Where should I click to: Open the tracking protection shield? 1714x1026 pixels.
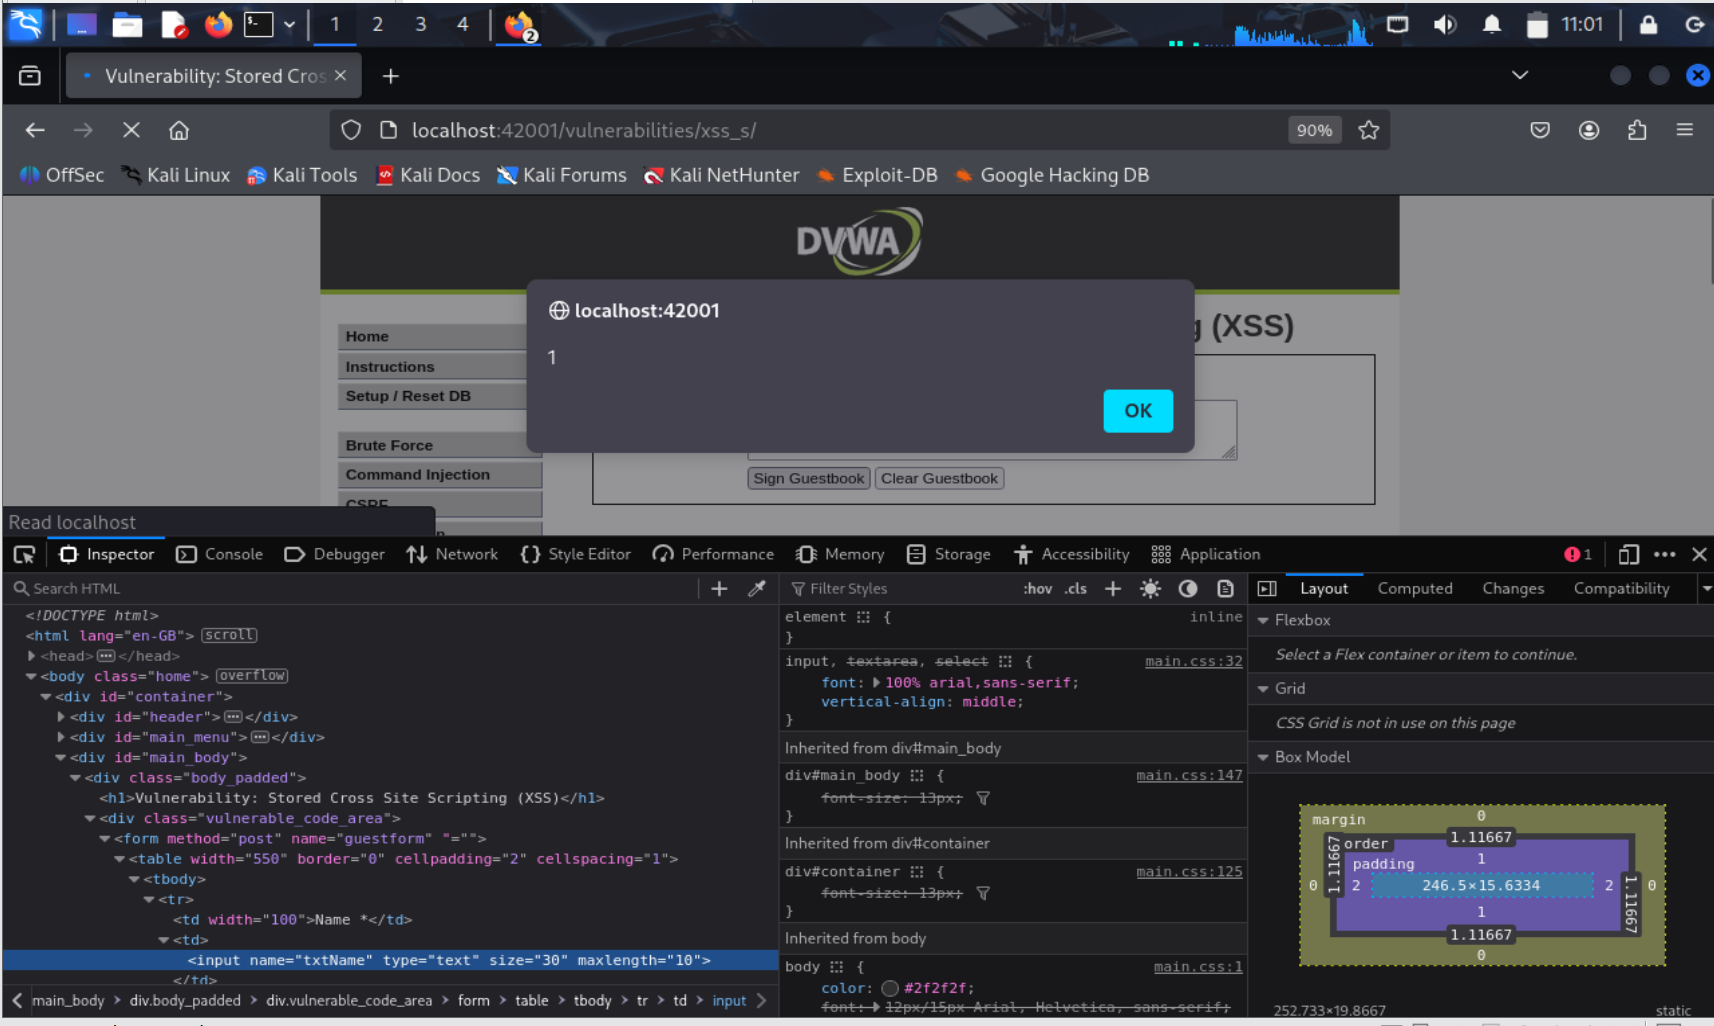pyautogui.click(x=351, y=130)
